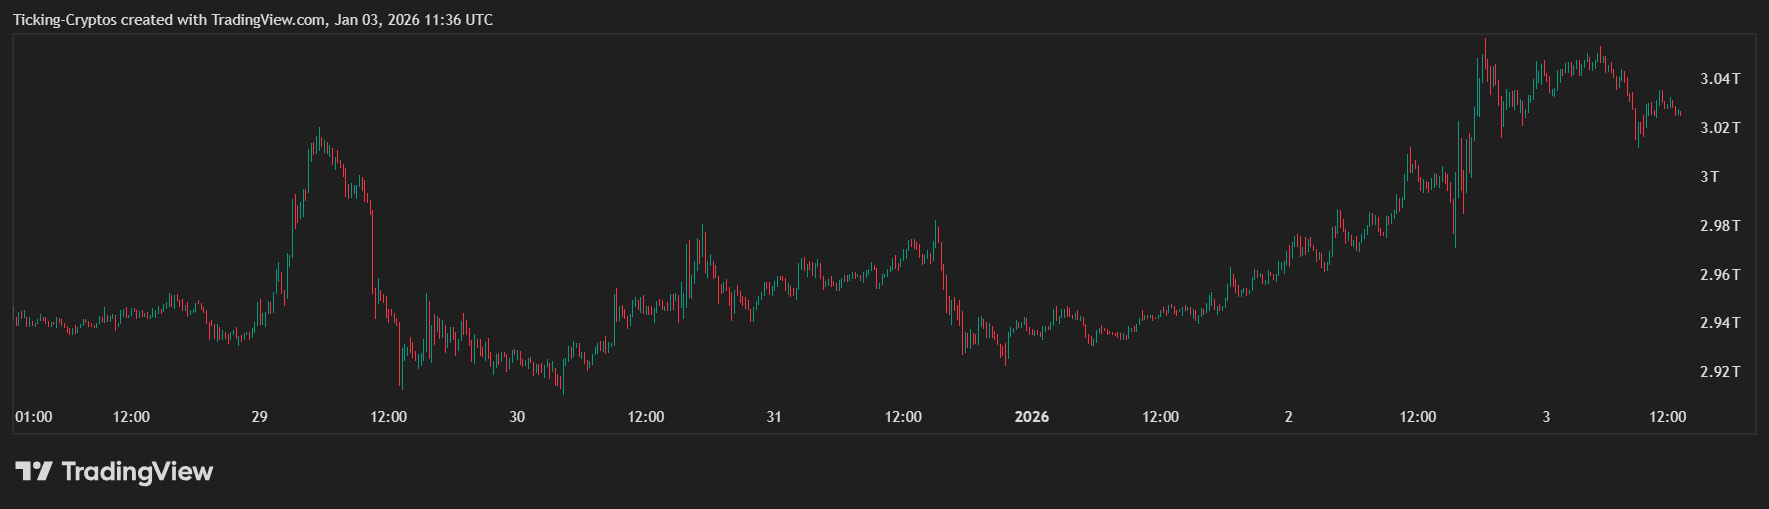Select the 2 date marker on time axis

pos(1289,417)
